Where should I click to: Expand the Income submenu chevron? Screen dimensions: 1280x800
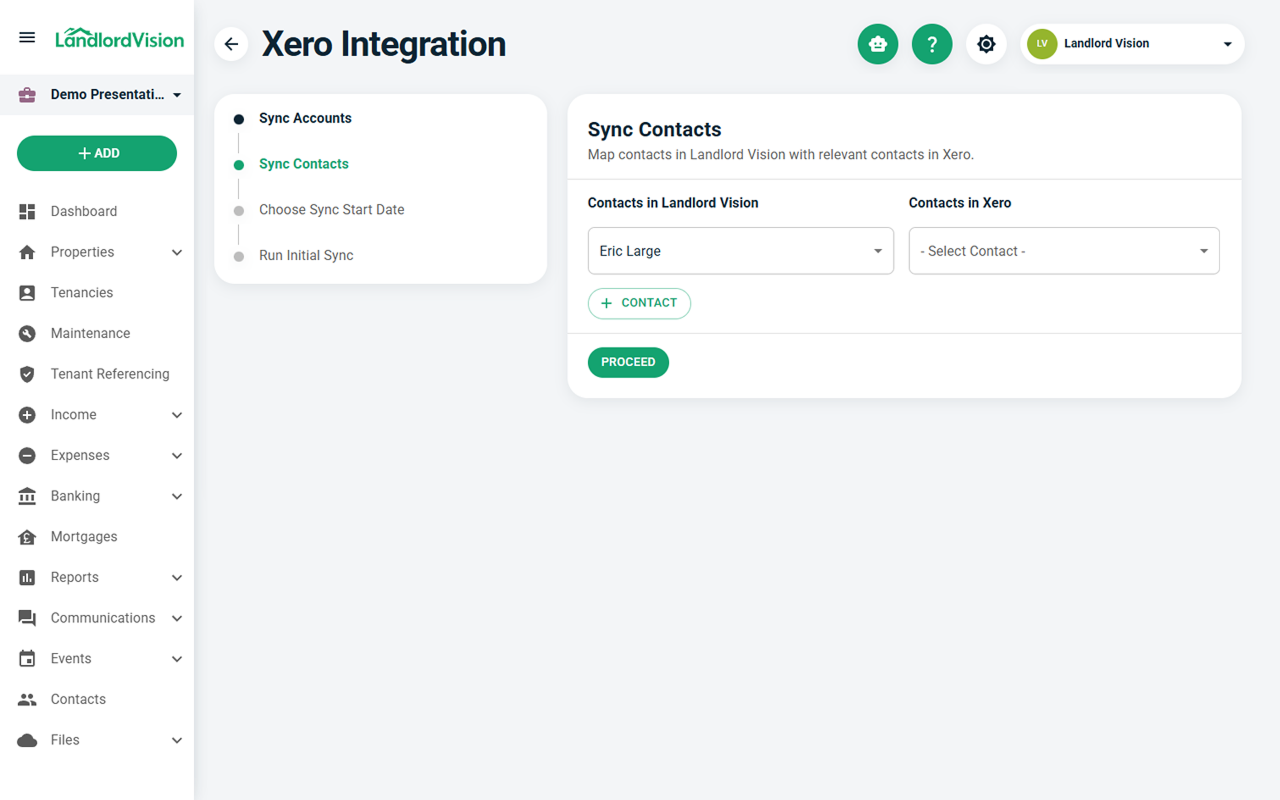click(x=177, y=415)
